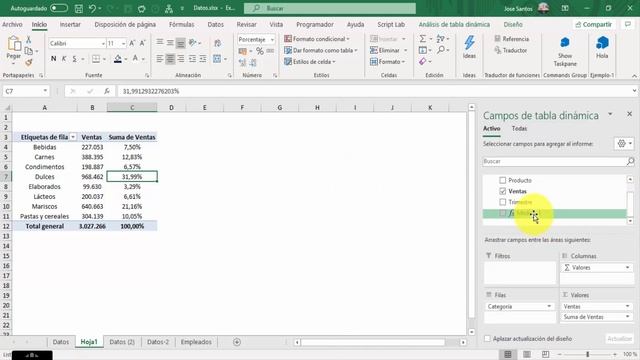Open the Name Box dropdown arrow
Screen dimensions: 640x360
(45, 91)
